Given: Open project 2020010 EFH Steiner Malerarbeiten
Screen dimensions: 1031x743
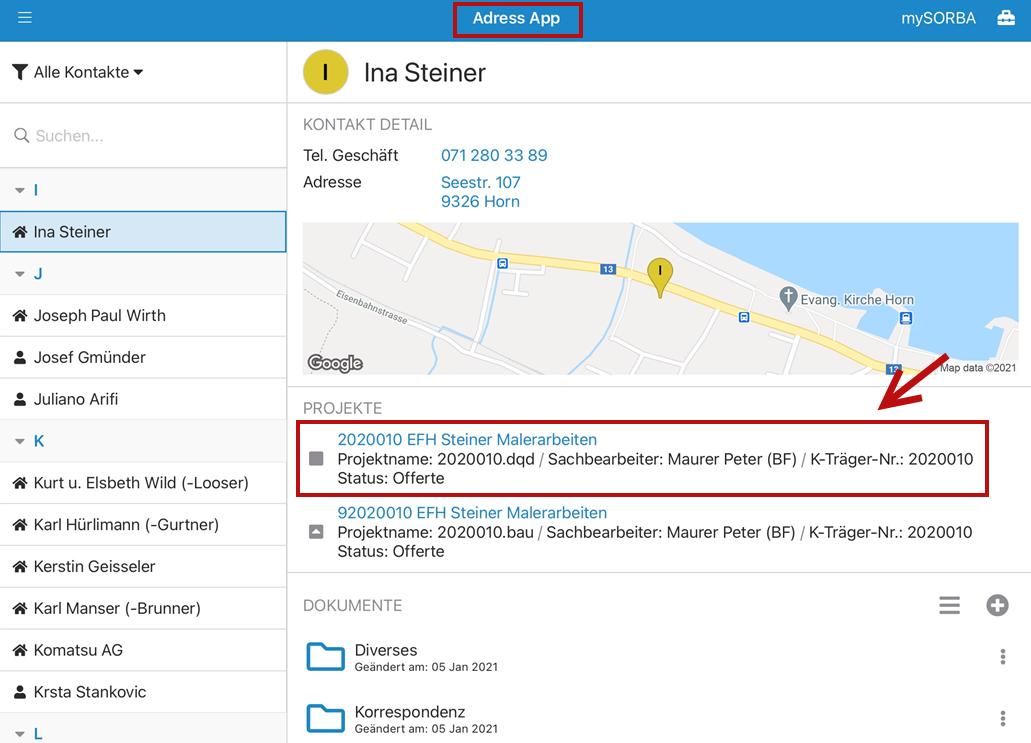Looking at the screenshot, I should pyautogui.click(x=467, y=439).
